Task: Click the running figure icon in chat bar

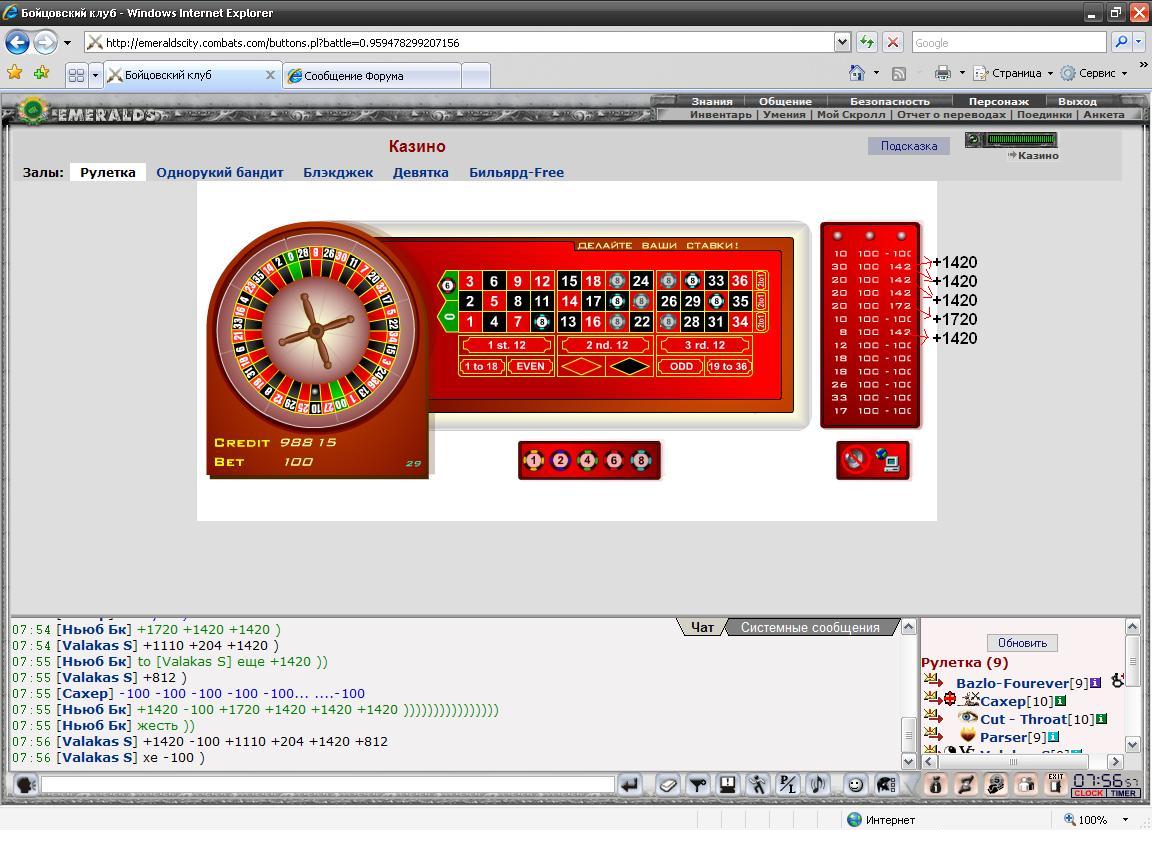Action: 757,785
